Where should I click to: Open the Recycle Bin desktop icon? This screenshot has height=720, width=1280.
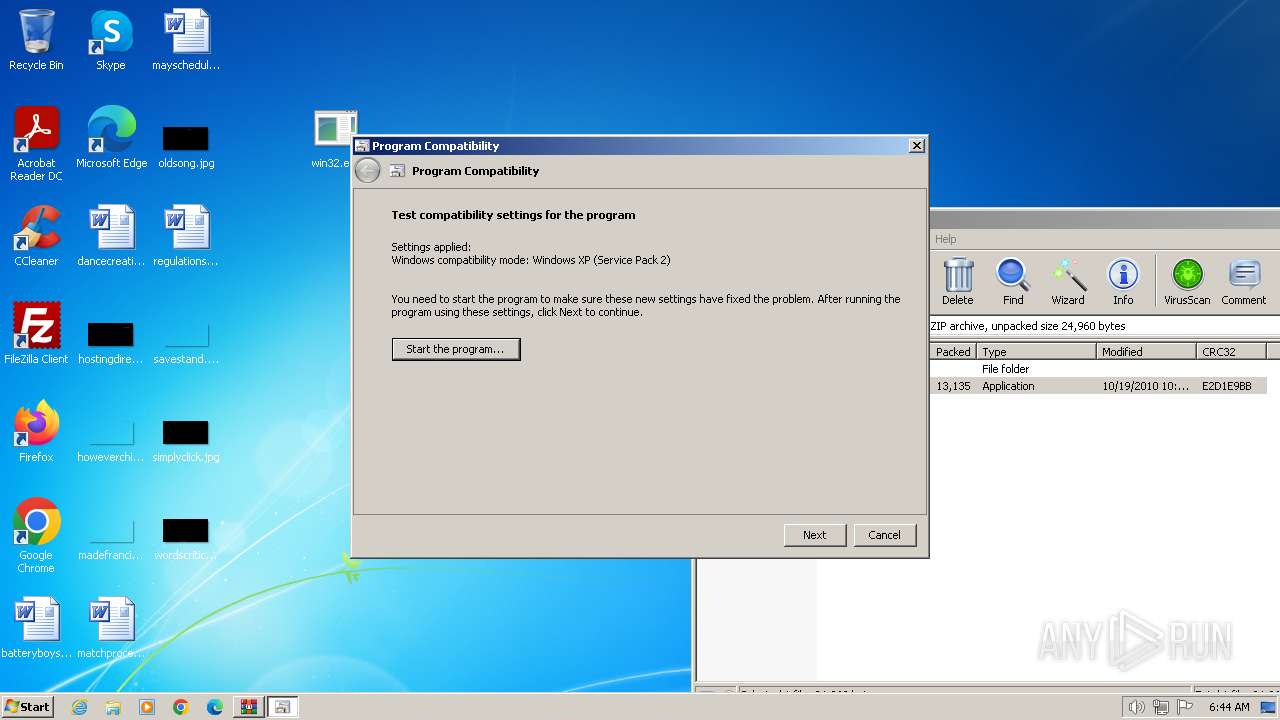click(x=36, y=41)
